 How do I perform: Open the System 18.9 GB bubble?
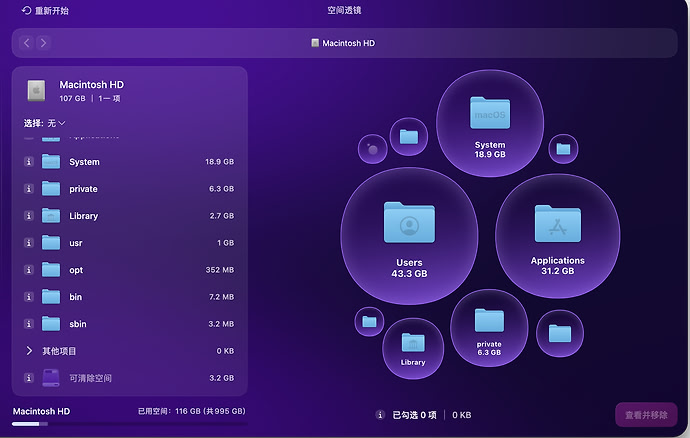tap(490, 124)
